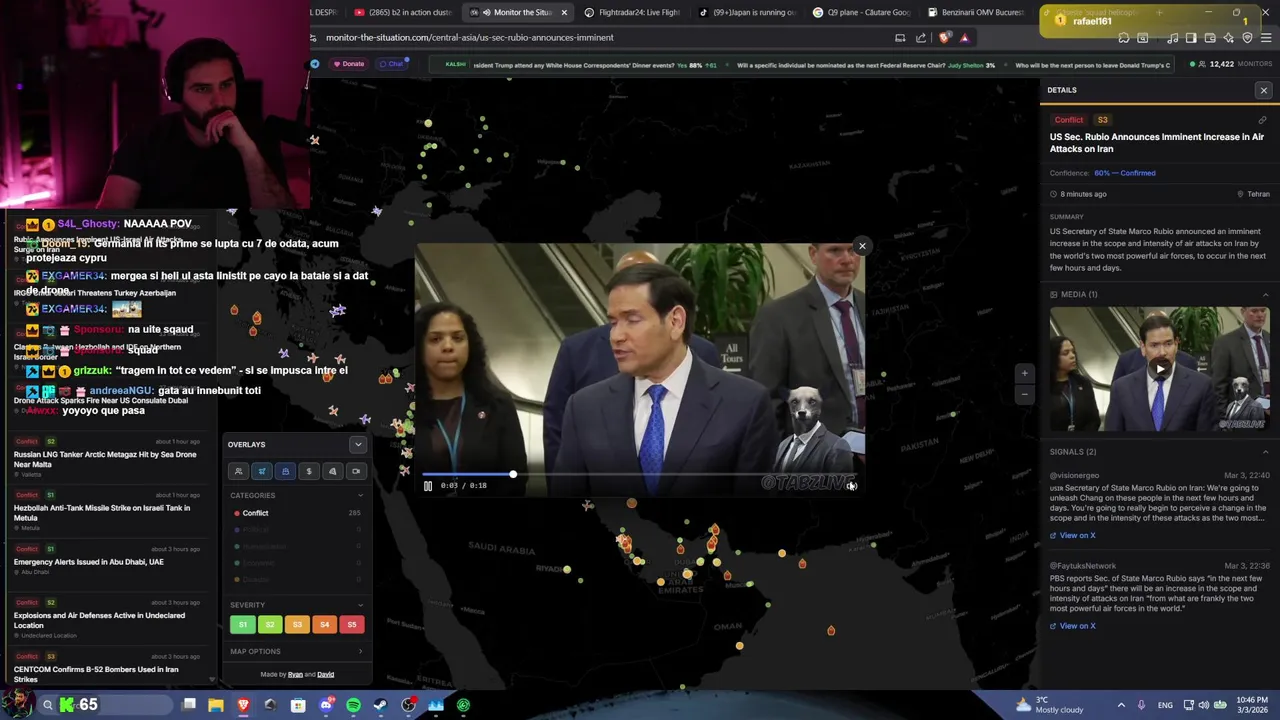Open Brave Rewards triangle icon
This screenshot has width=1280, height=720.
coord(964,38)
